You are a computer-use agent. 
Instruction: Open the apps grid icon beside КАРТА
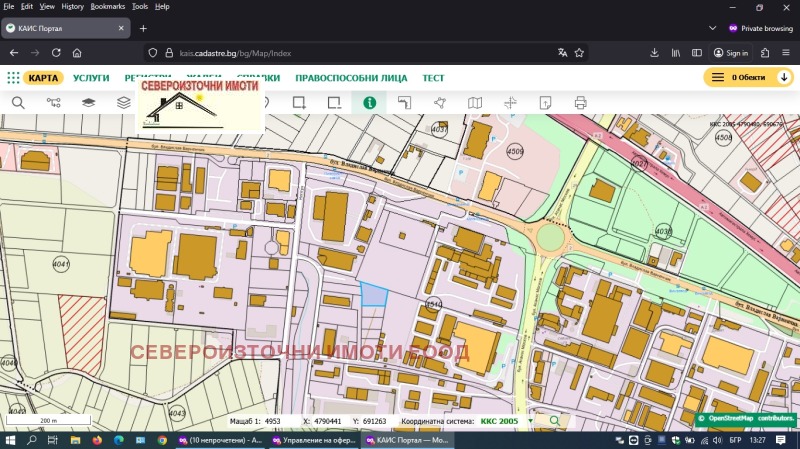coord(13,78)
